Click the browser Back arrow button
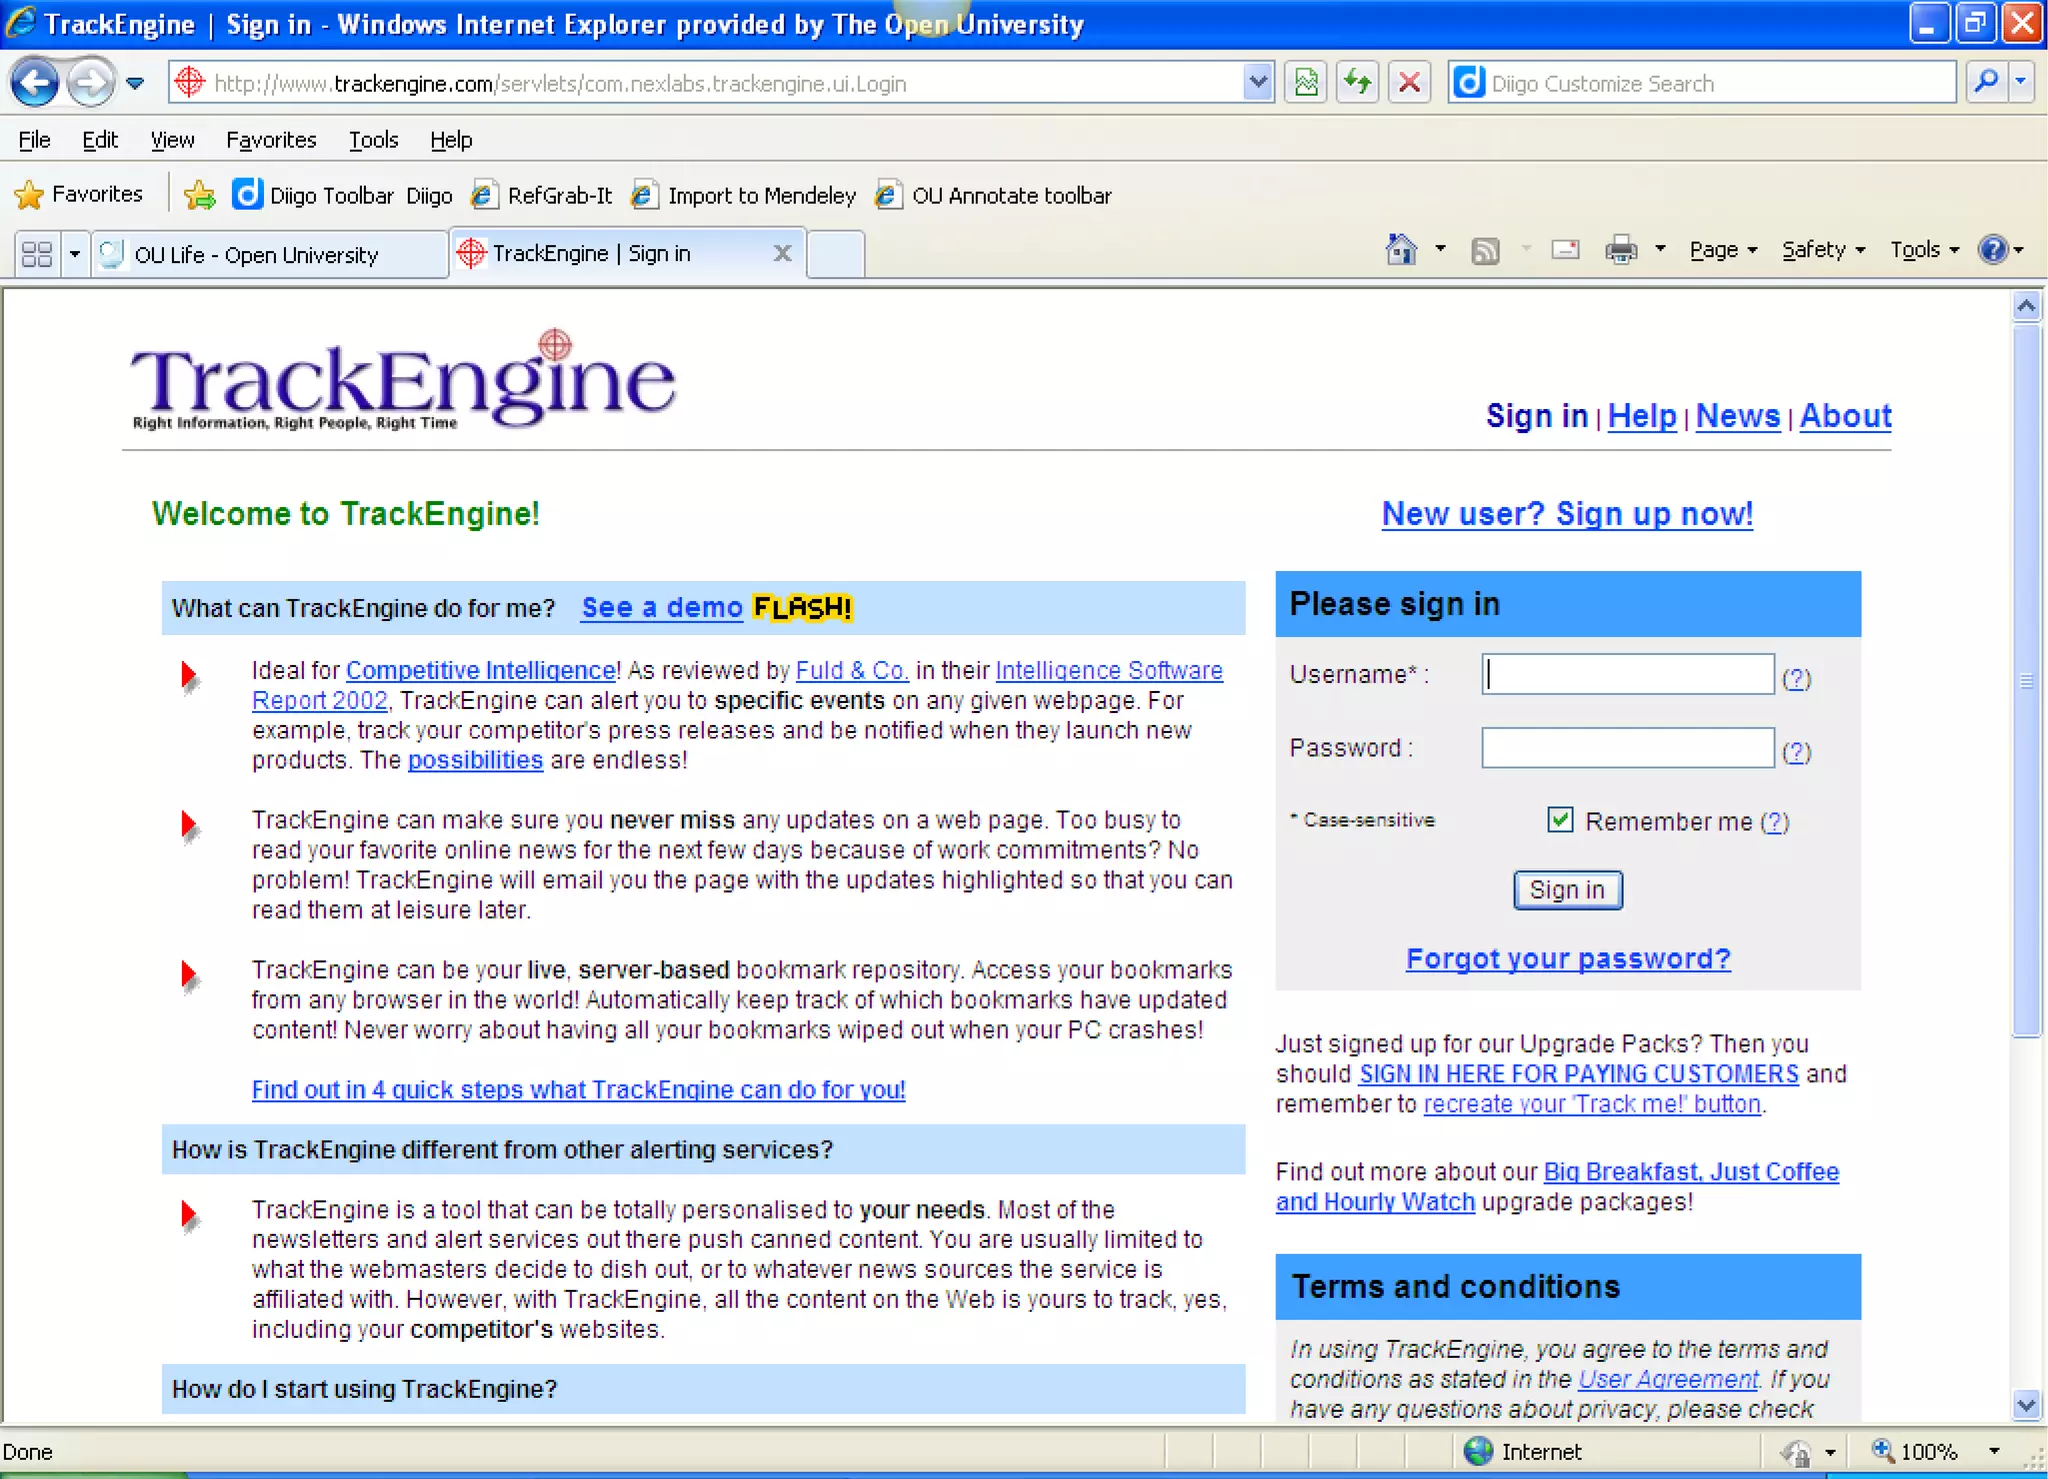 (36, 82)
